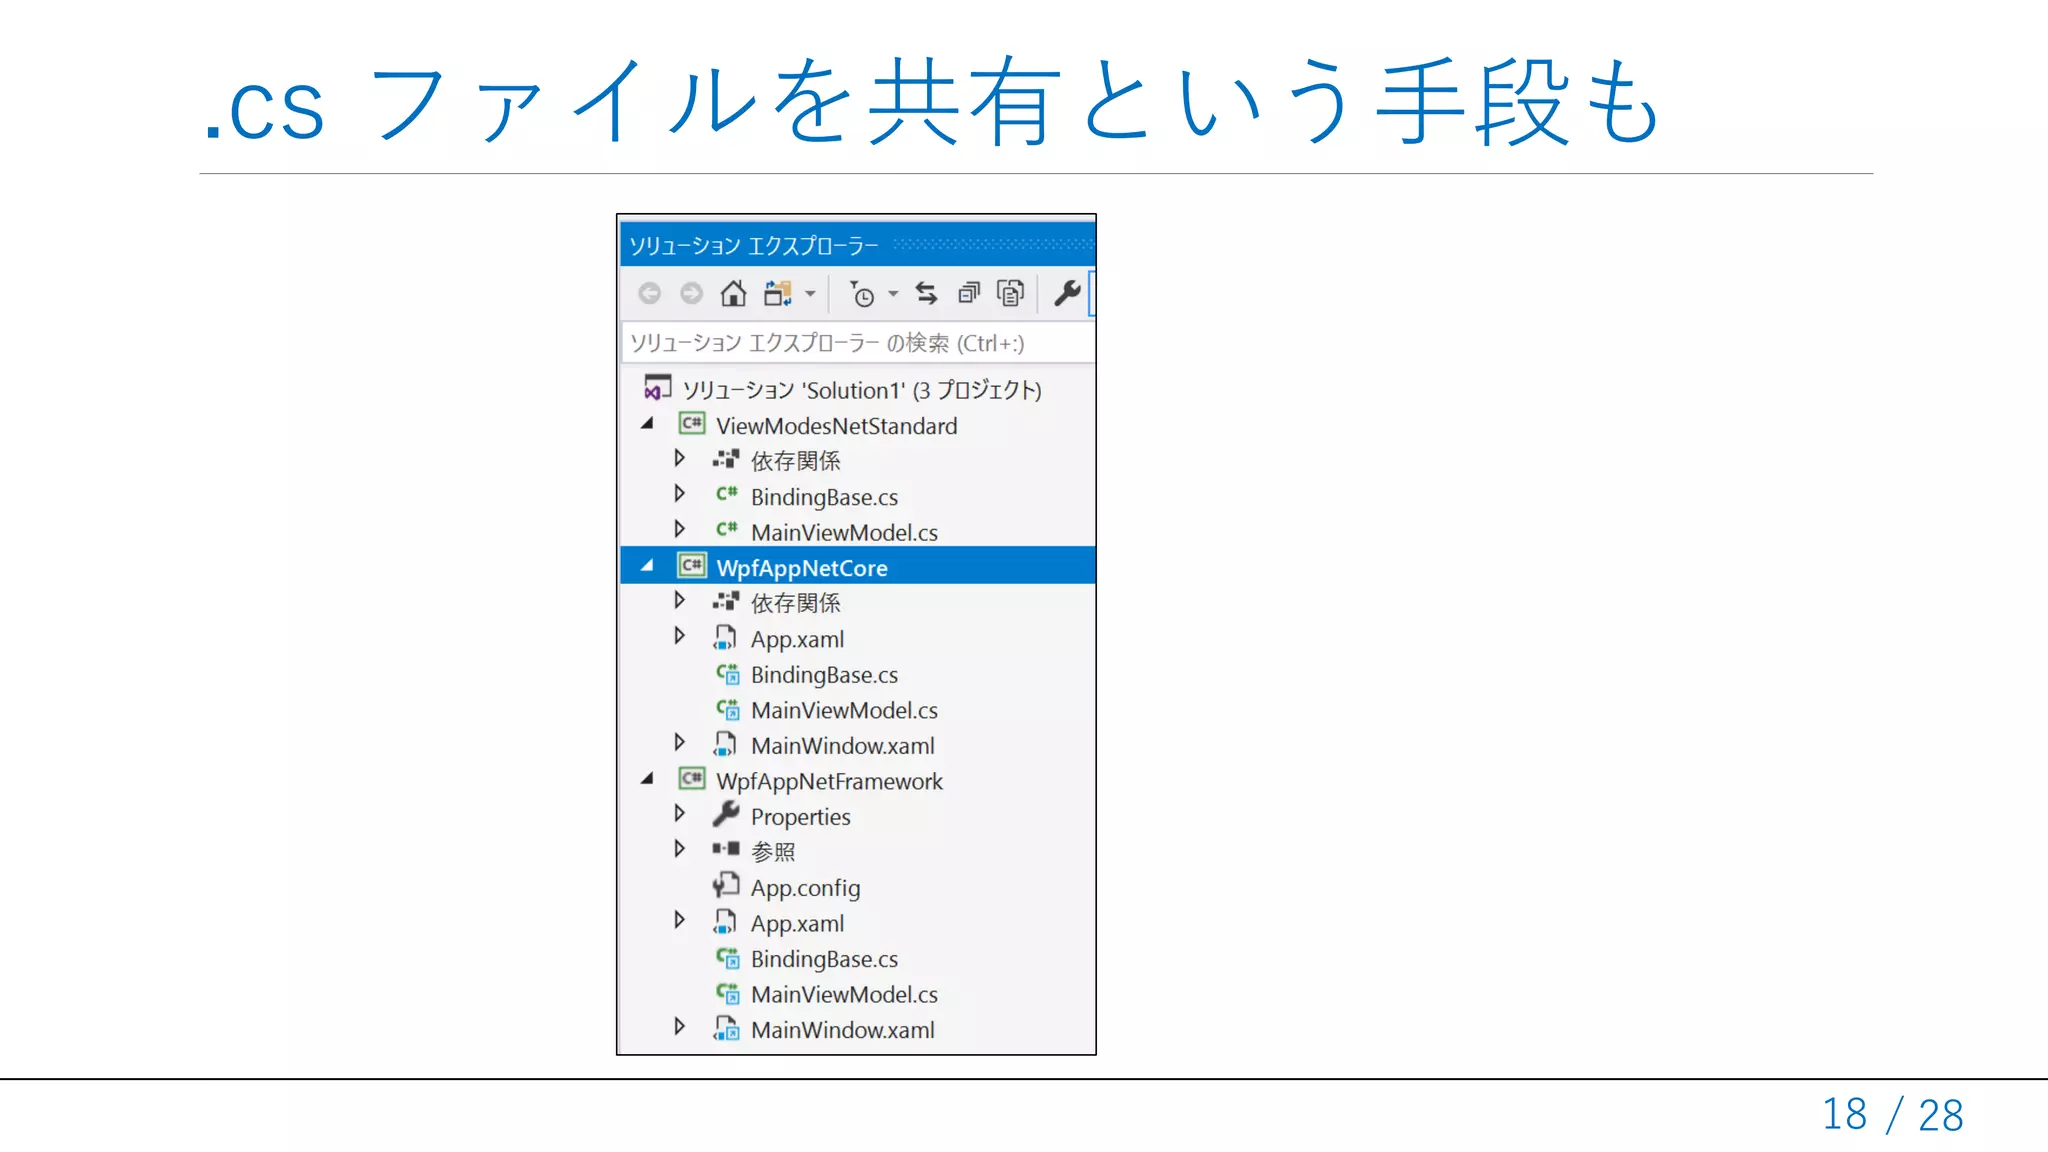Click Sync with Active Document arrows icon
This screenshot has height=1152, width=2048.
pyautogui.click(x=927, y=293)
